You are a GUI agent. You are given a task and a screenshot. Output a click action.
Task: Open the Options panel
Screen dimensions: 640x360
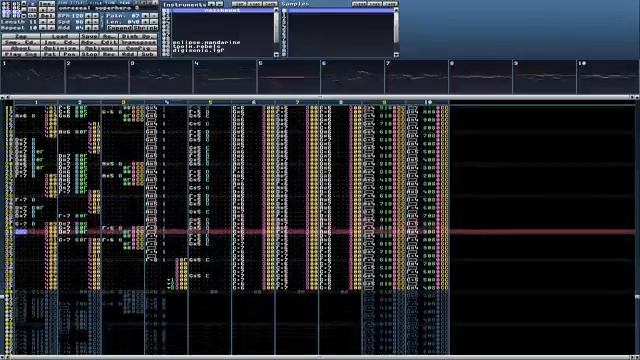tap(99, 48)
